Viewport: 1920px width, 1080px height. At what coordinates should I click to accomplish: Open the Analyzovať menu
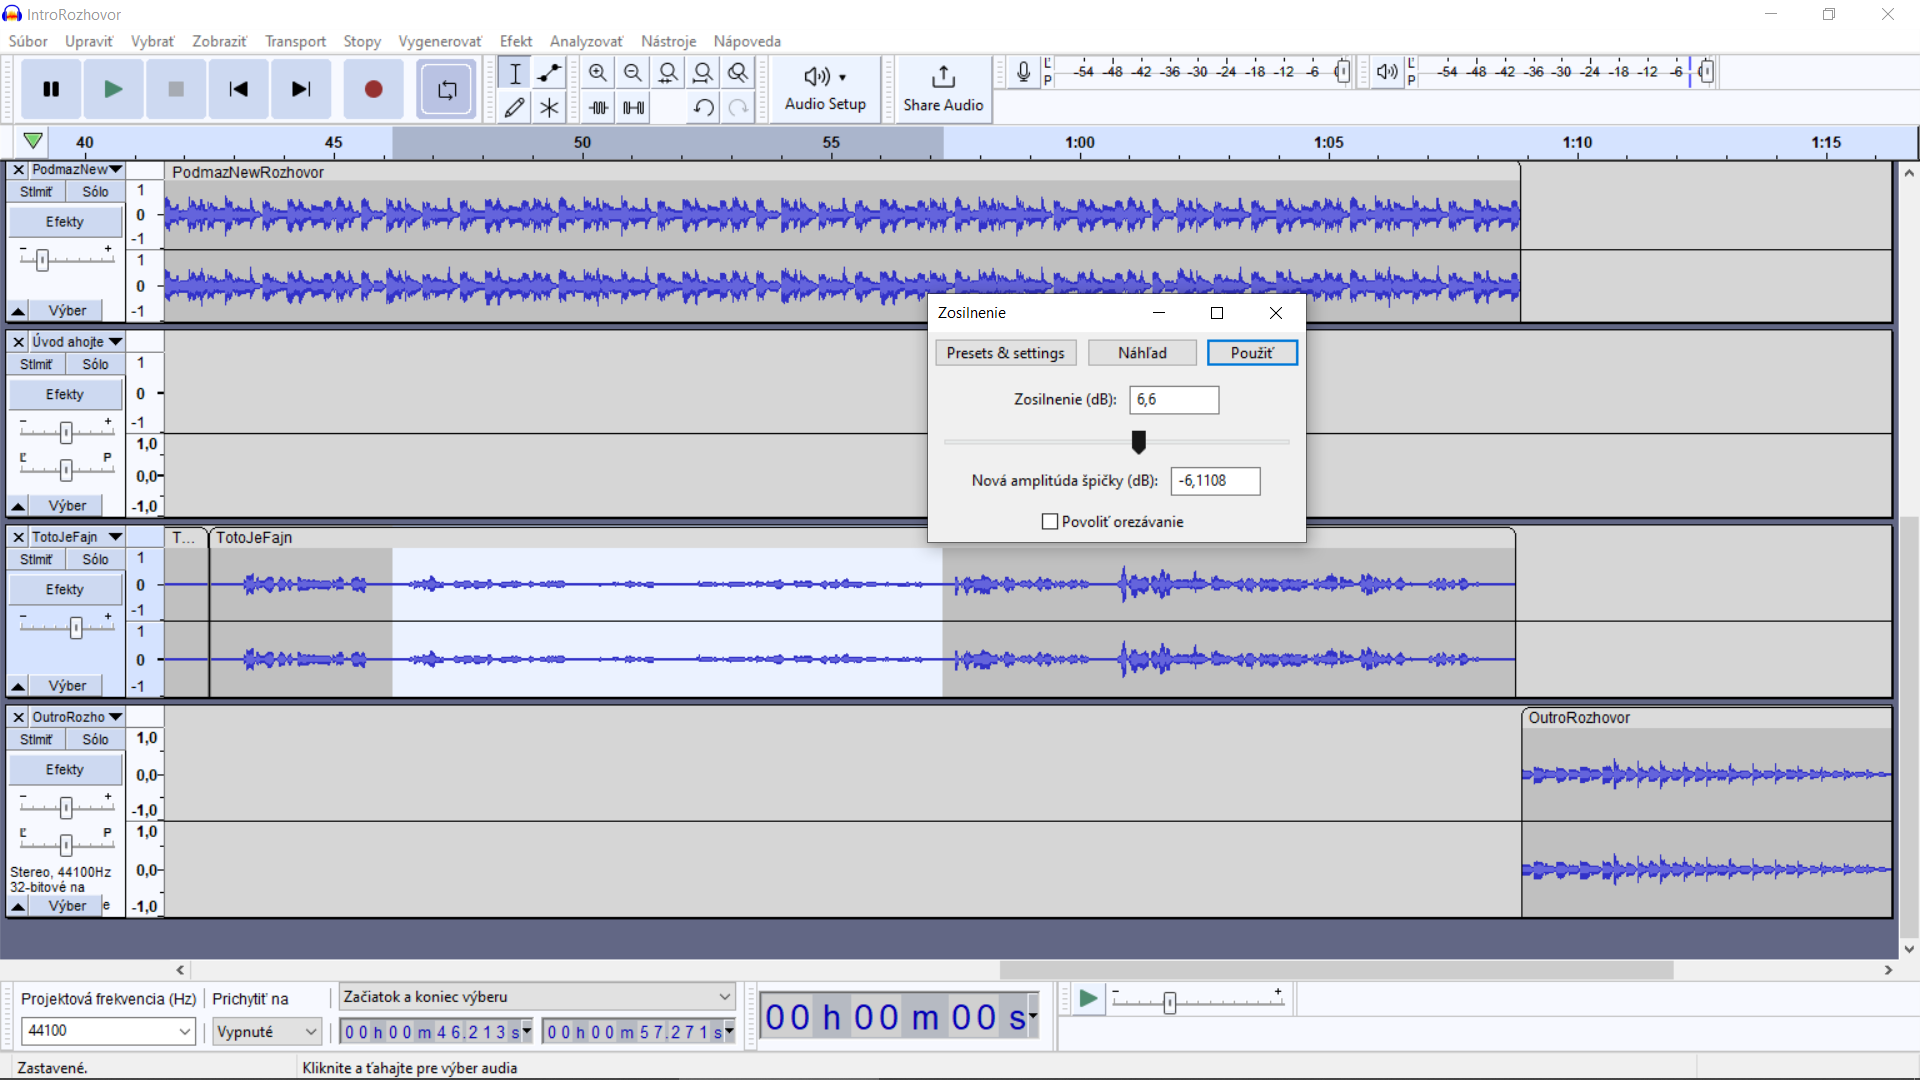point(587,41)
